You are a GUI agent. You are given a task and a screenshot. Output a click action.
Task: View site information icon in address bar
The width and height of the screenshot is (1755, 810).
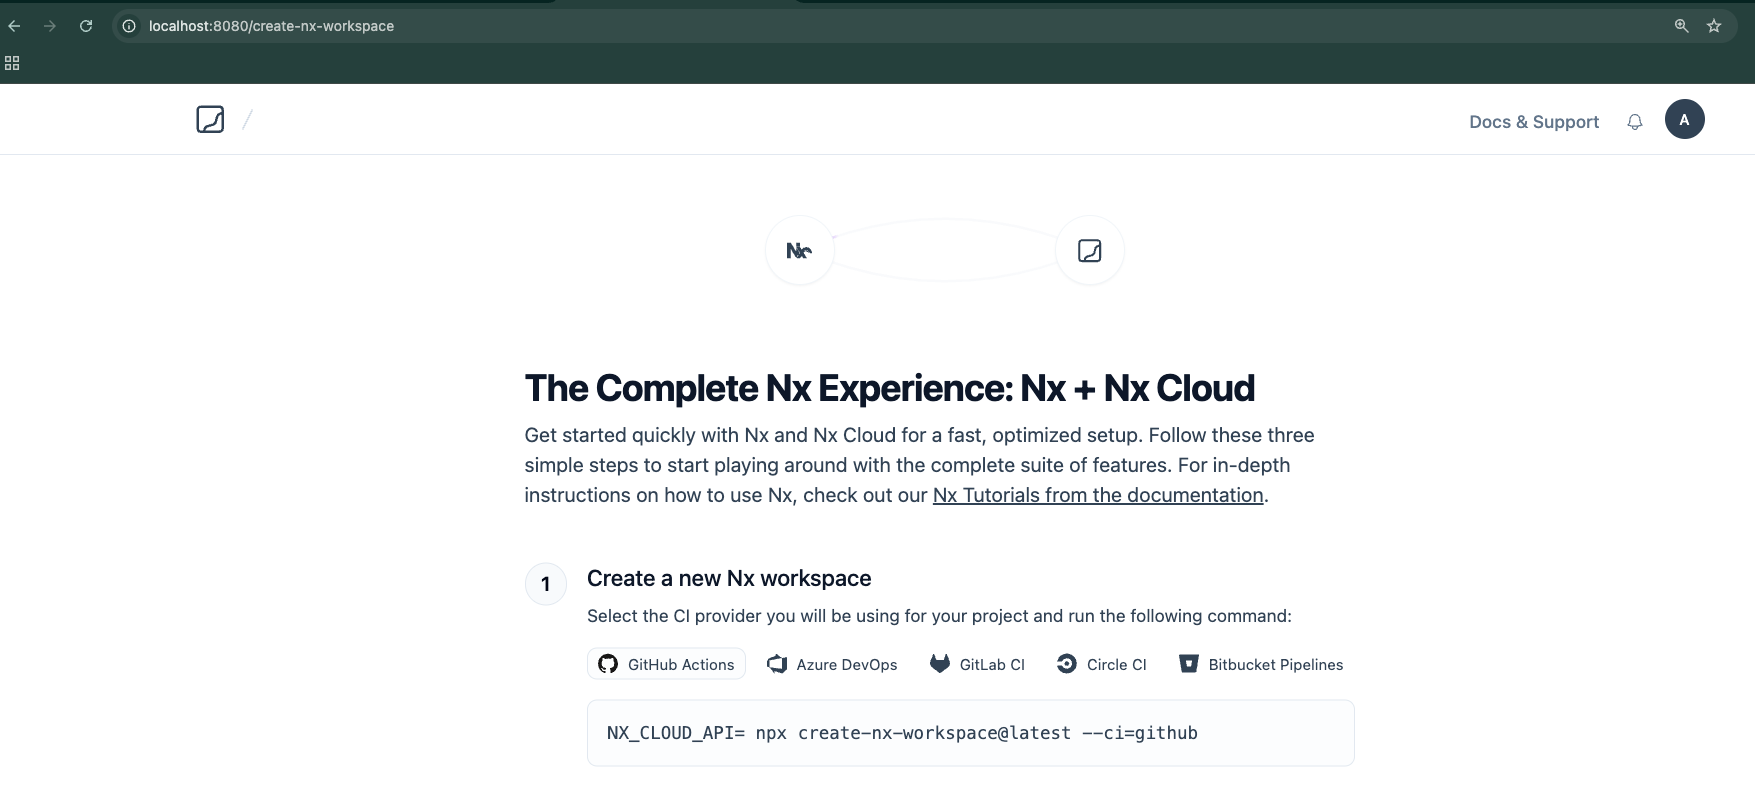click(129, 26)
